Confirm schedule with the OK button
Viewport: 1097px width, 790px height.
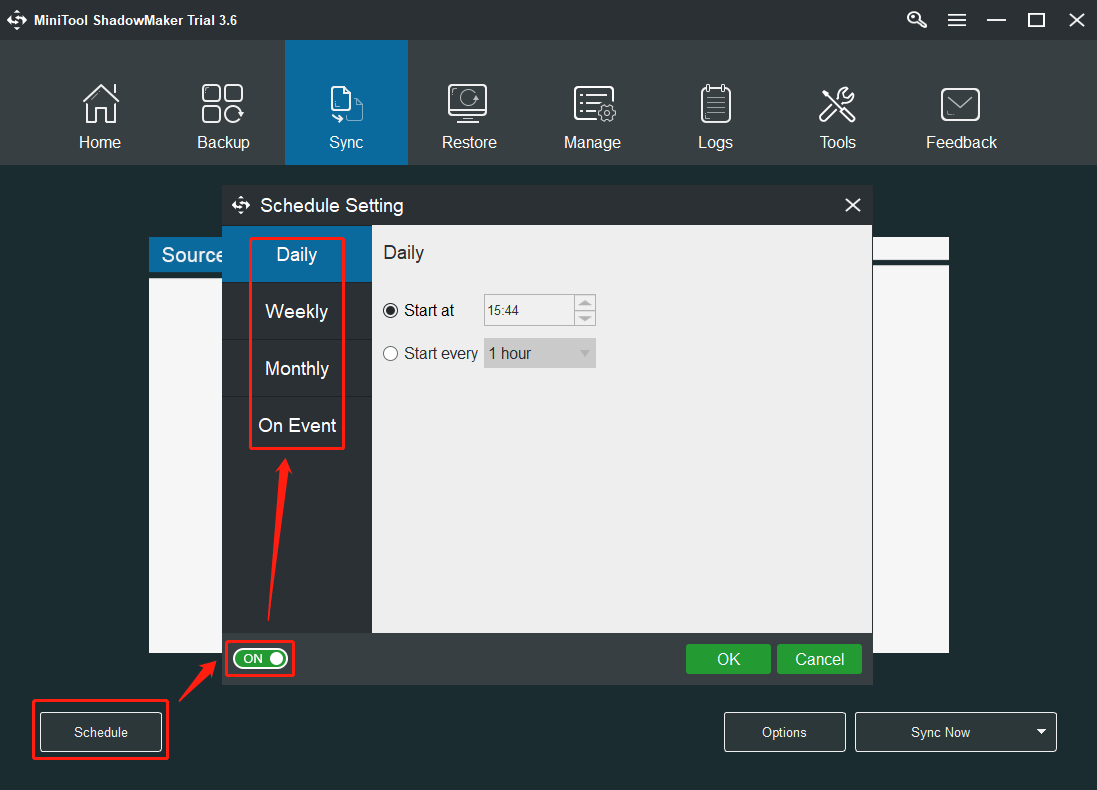(728, 659)
